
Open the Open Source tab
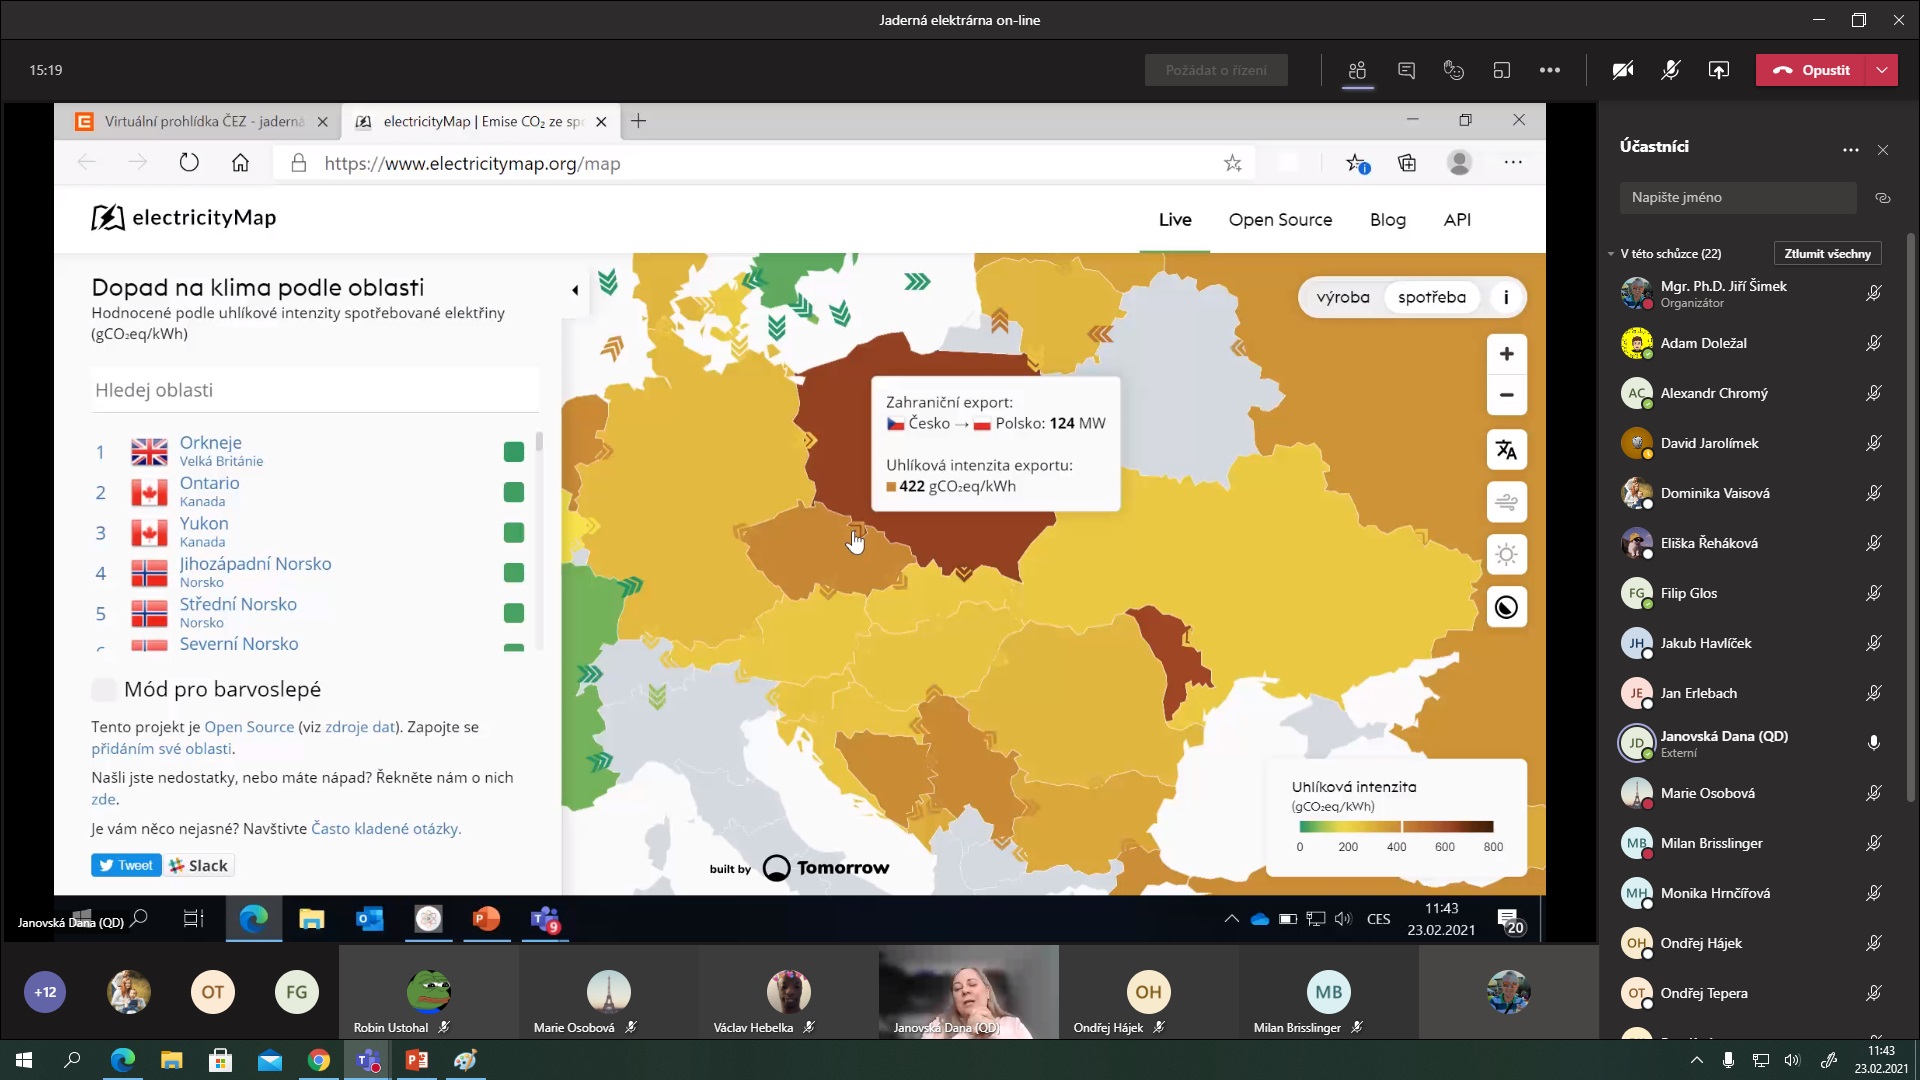[1280, 220]
